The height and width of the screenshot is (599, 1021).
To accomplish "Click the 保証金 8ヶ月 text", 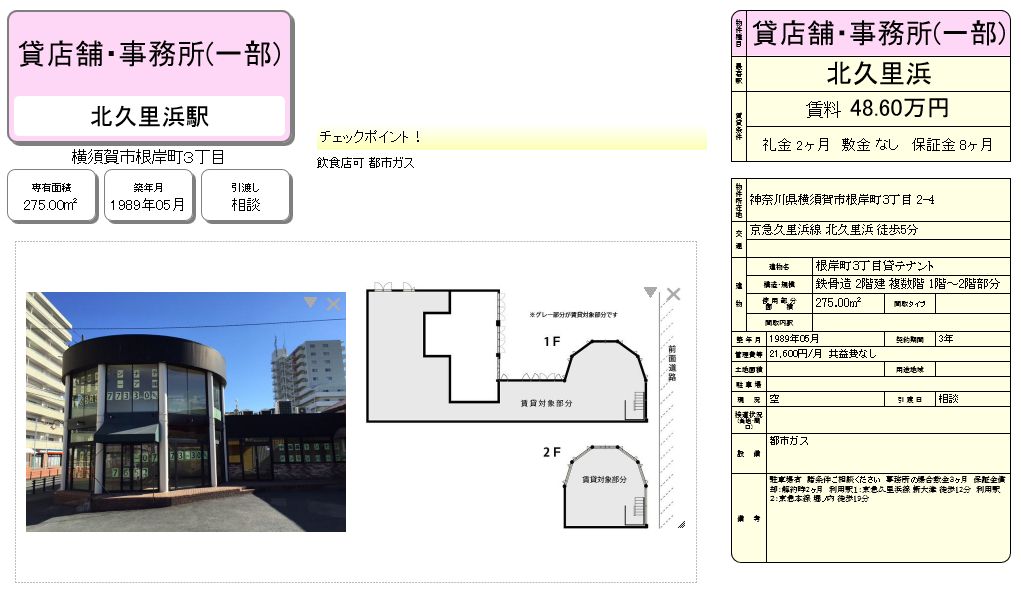I will 952,145.
